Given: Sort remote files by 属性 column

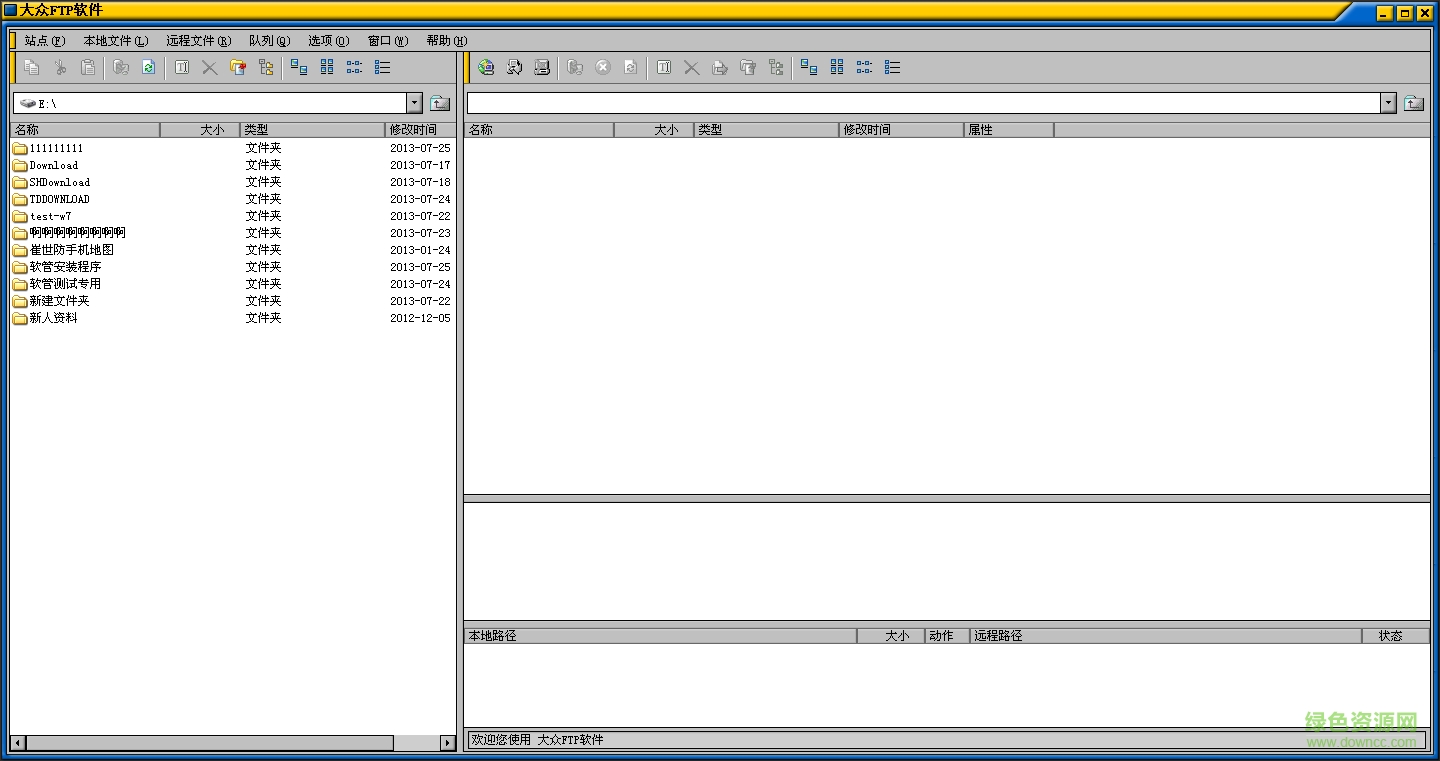Looking at the screenshot, I should [1007, 130].
